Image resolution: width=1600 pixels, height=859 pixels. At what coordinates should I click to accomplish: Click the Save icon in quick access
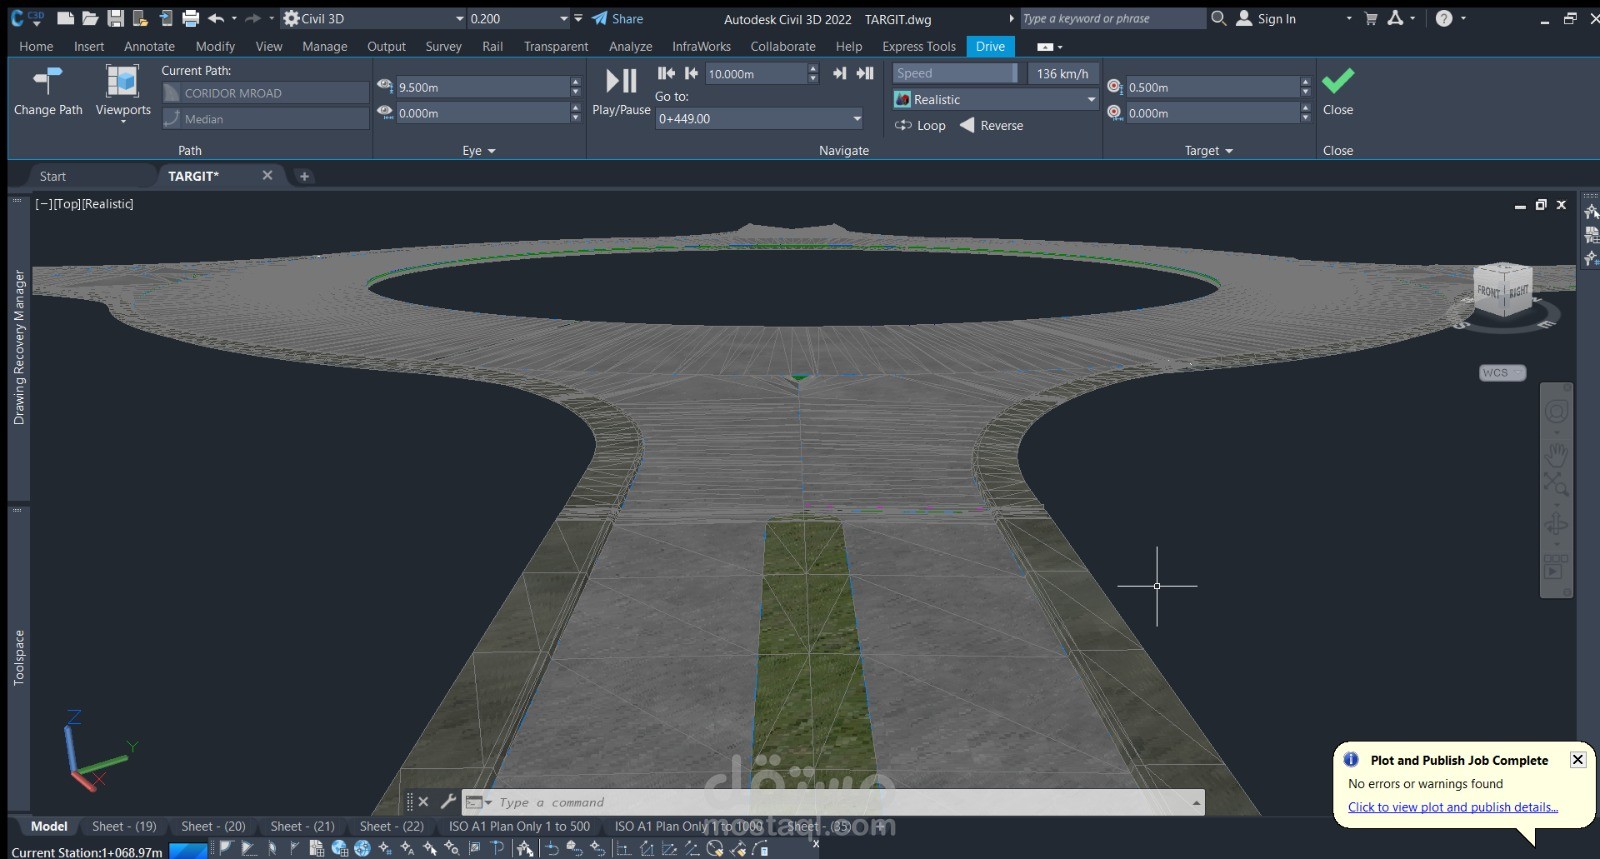coord(115,18)
